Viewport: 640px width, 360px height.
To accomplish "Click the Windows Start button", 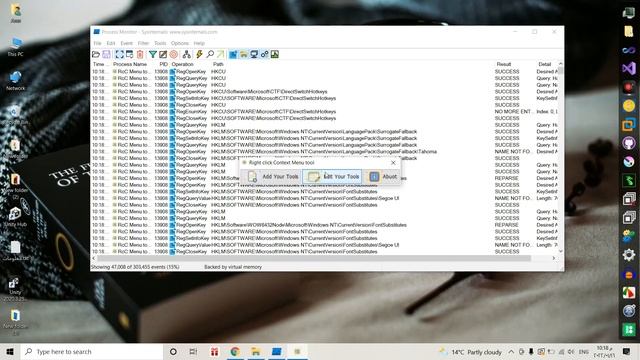I will [x=10, y=351].
